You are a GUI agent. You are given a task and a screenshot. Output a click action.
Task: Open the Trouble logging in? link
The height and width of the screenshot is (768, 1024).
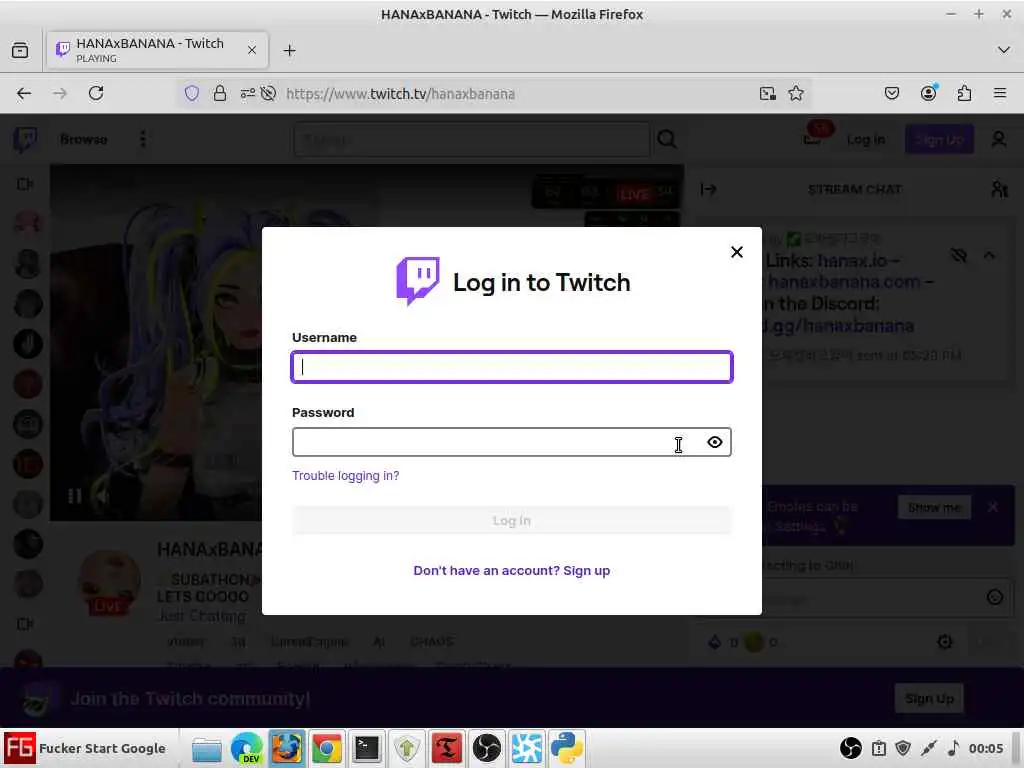coord(345,475)
